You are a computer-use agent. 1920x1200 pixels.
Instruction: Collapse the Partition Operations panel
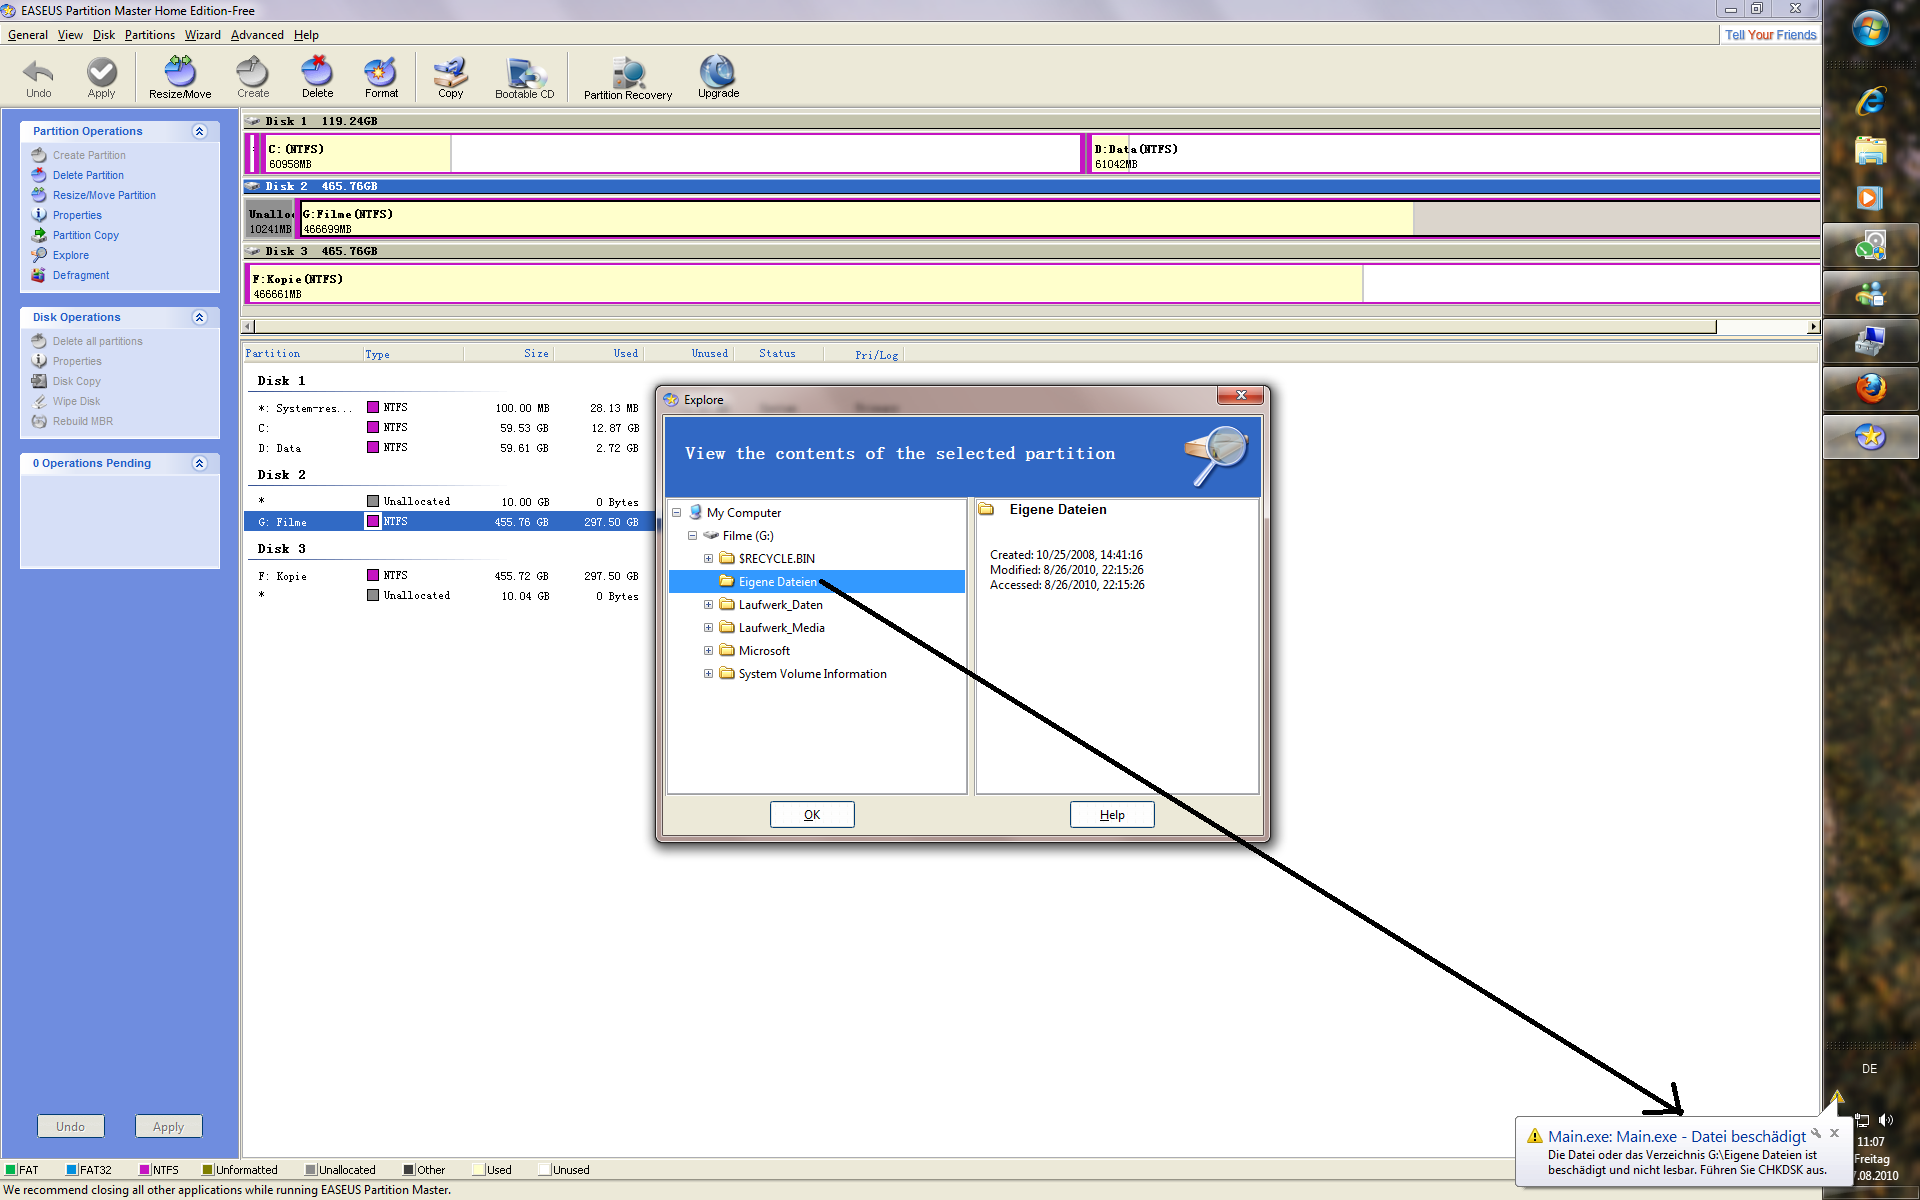click(x=199, y=131)
